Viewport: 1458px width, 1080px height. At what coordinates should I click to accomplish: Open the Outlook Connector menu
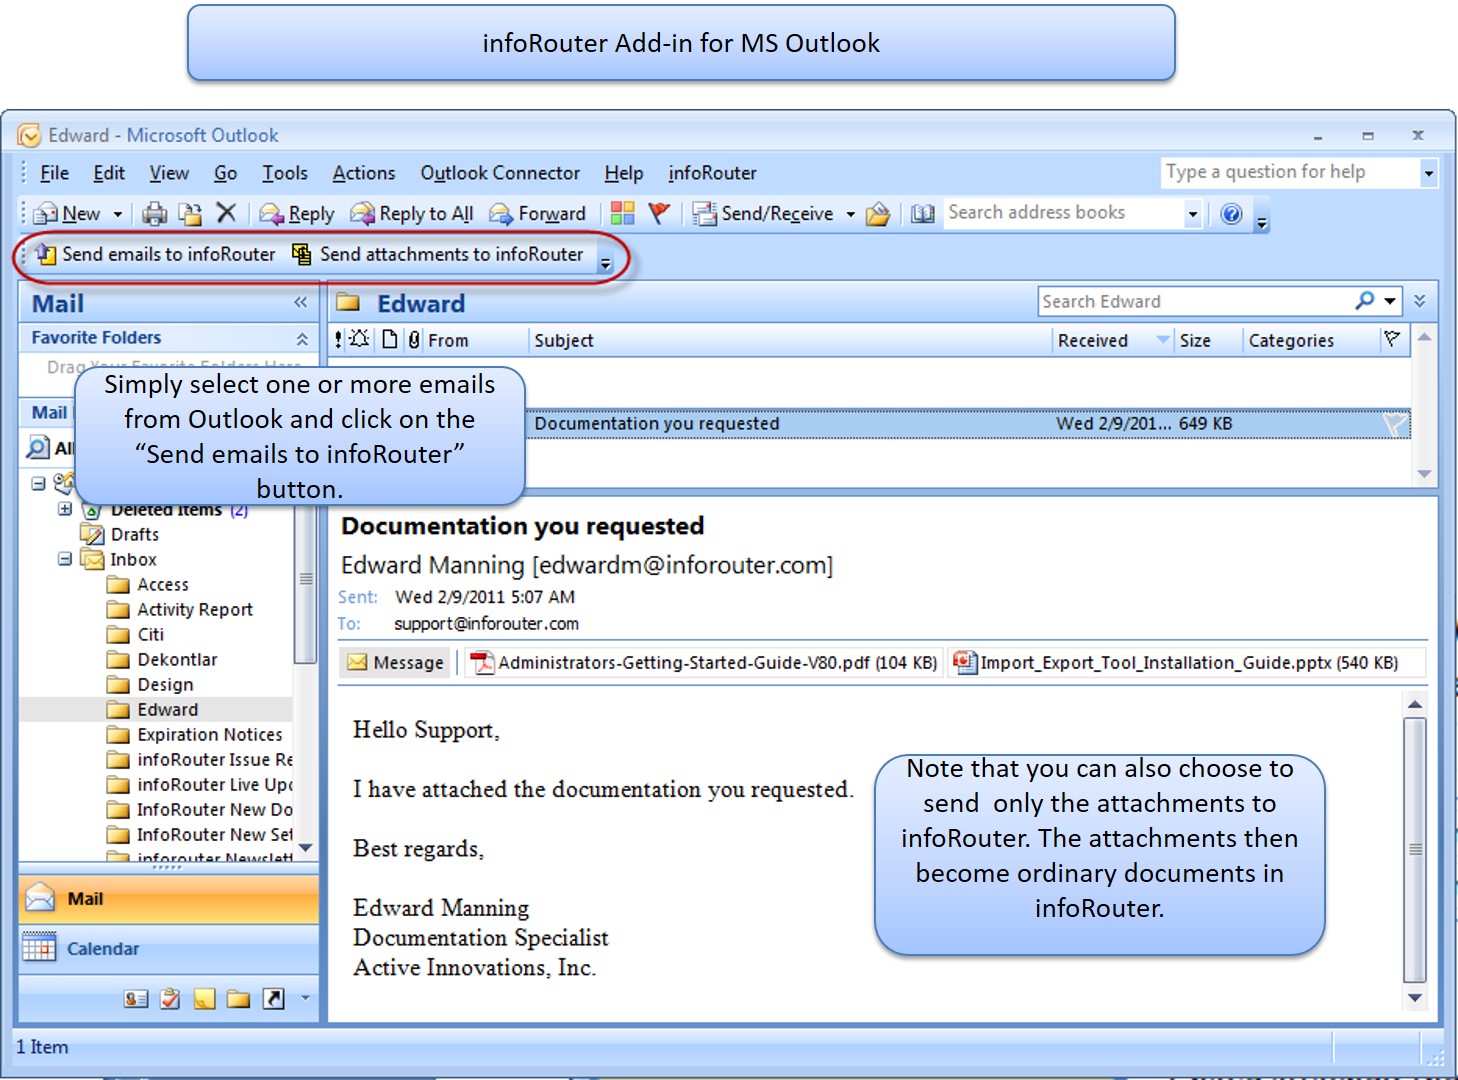point(500,173)
